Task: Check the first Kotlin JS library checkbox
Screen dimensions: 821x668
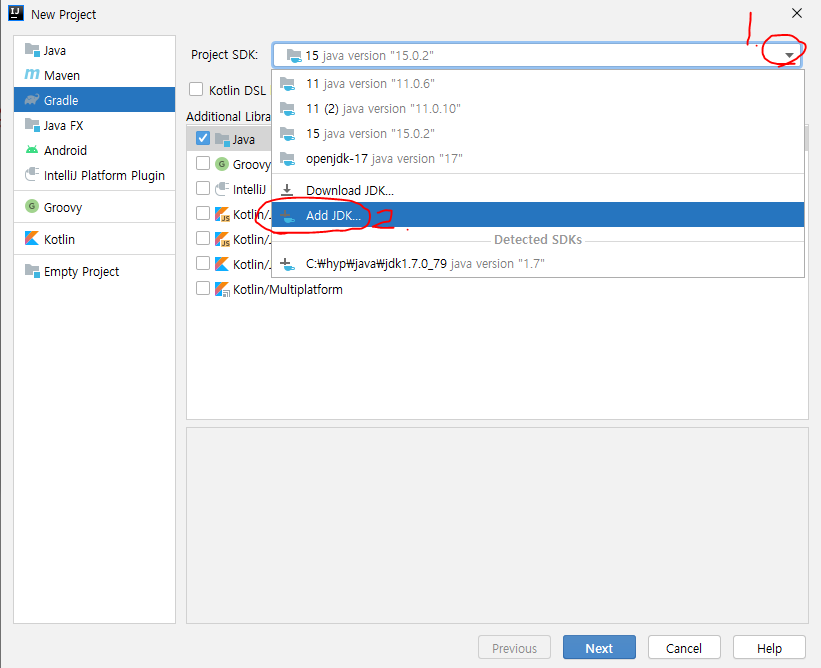Action: (x=203, y=213)
